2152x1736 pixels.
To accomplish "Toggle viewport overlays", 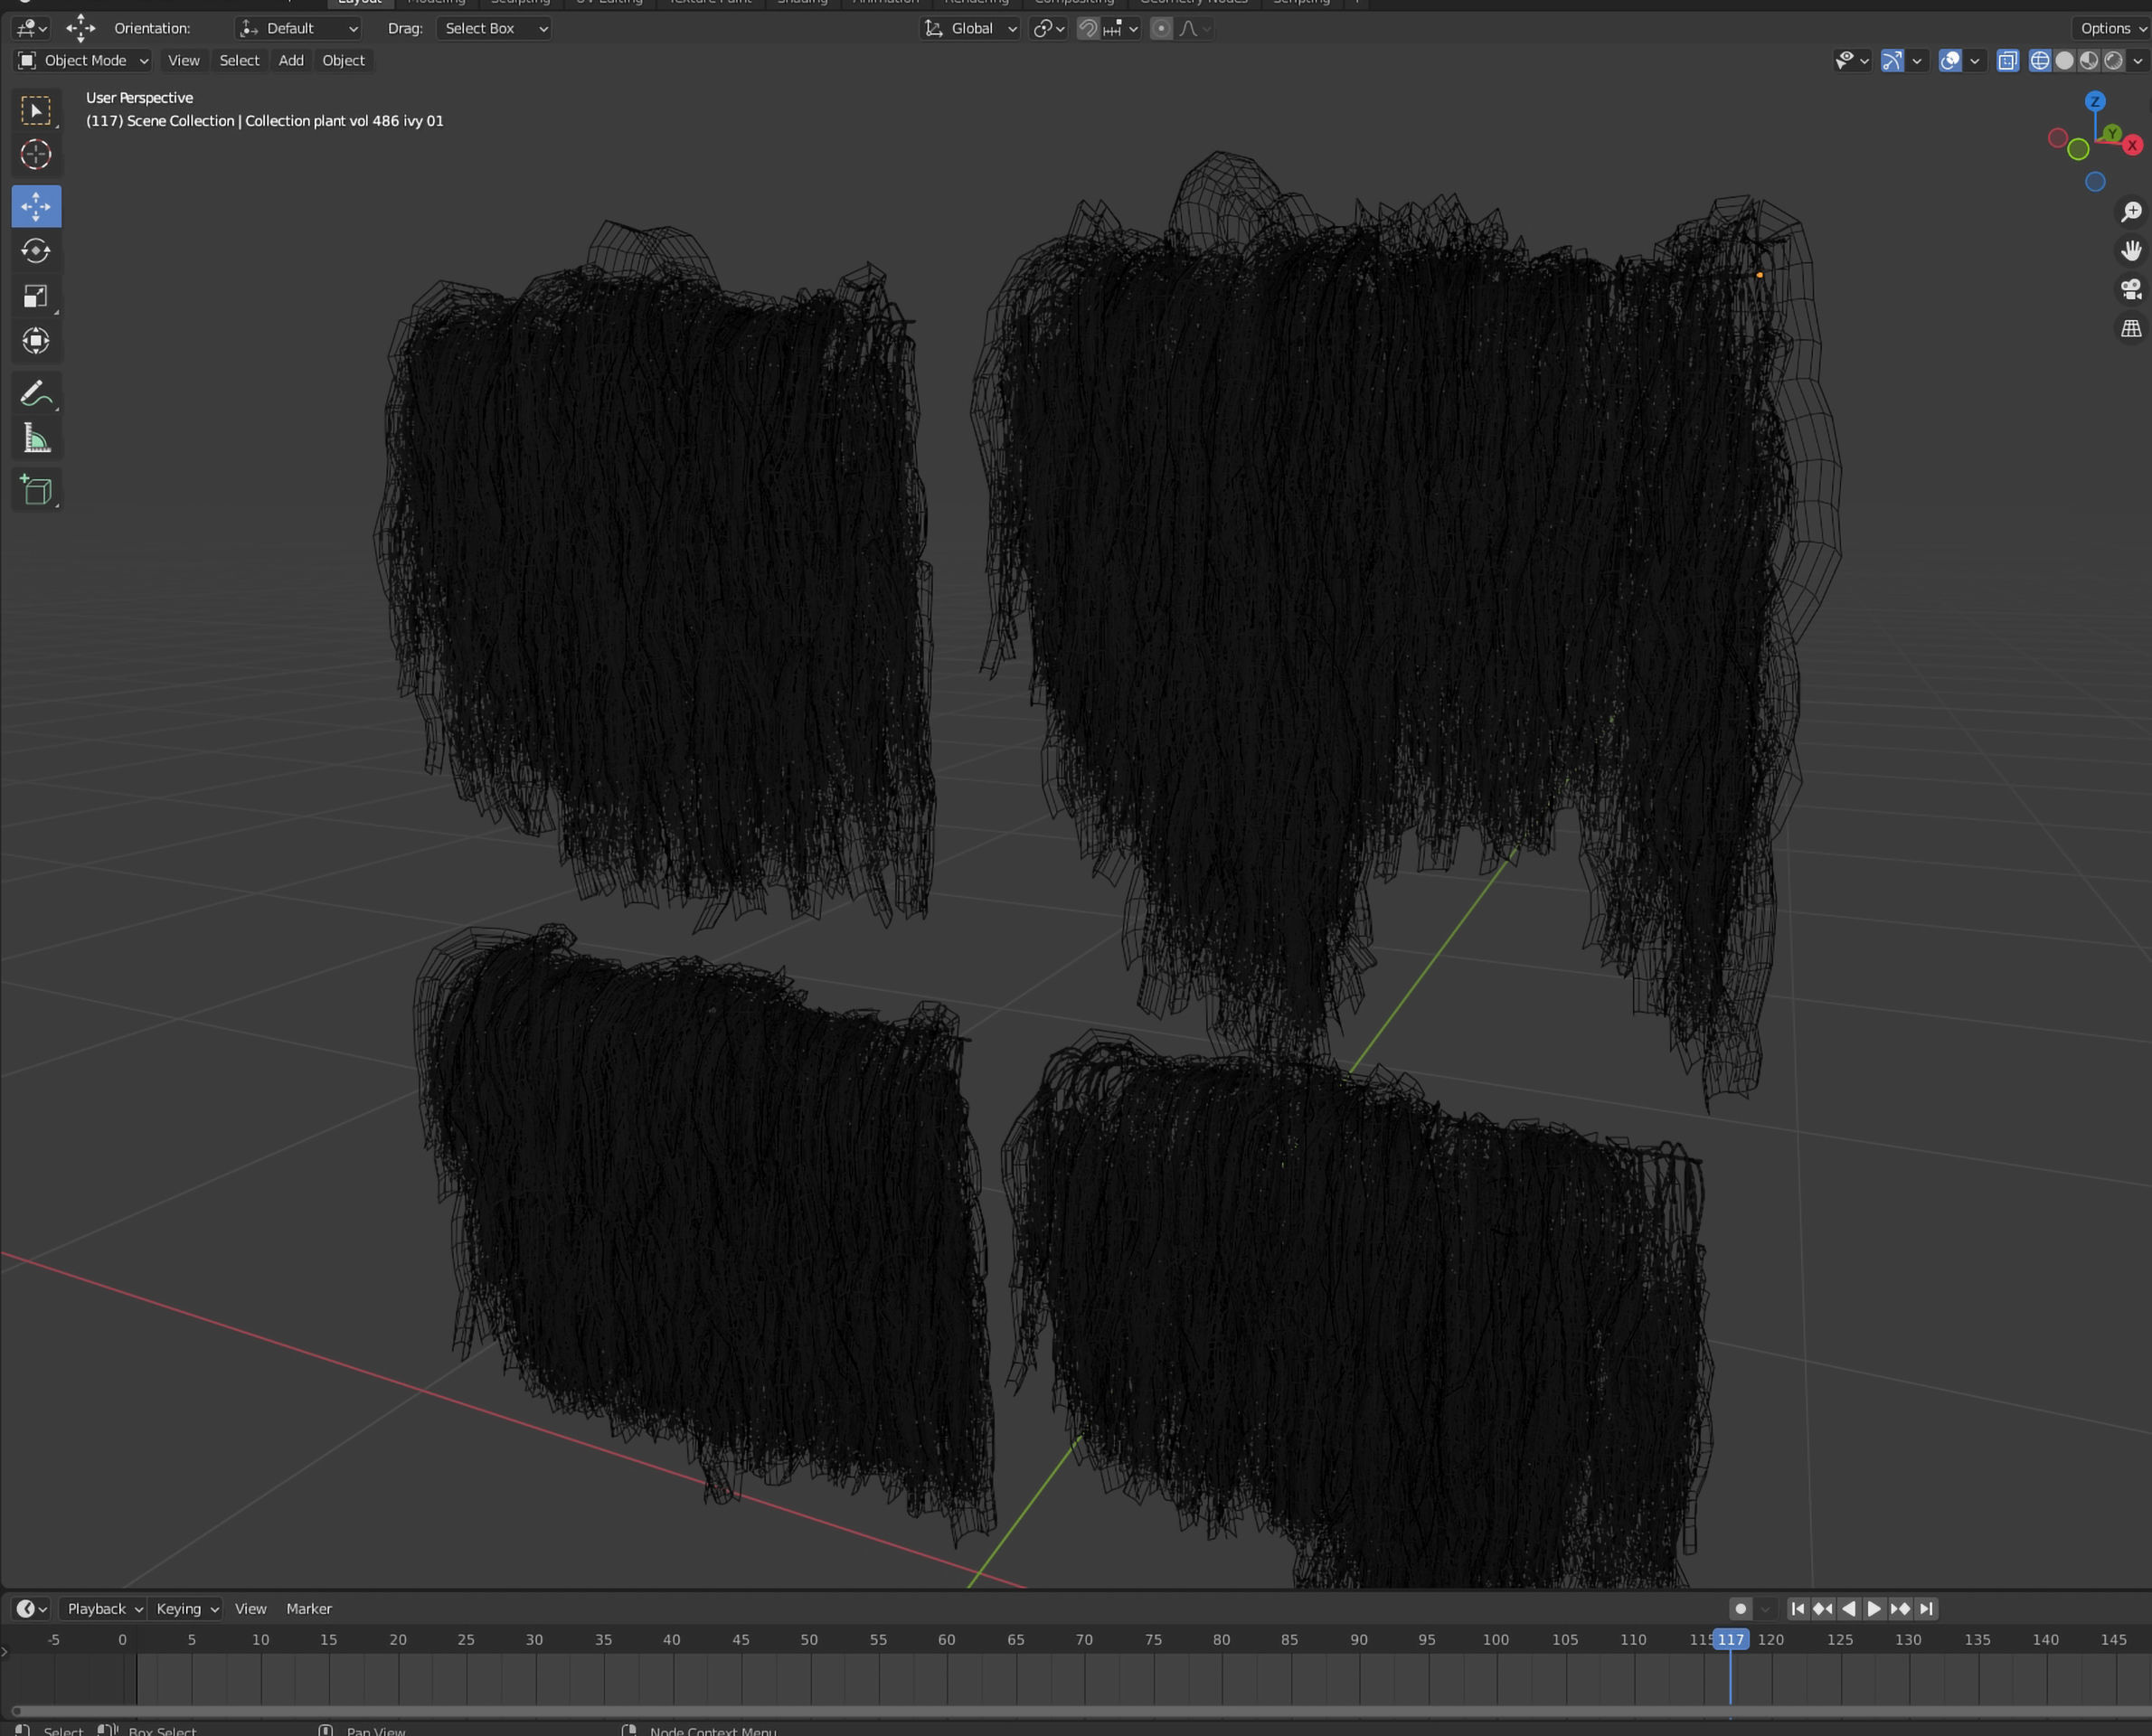I will pos(1950,61).
